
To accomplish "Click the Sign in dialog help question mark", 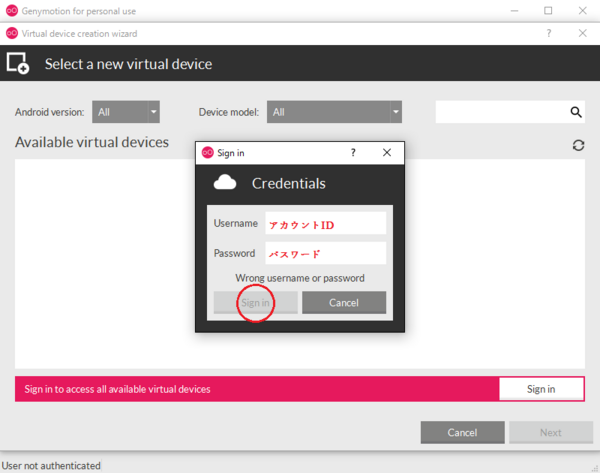I will point(352,153).
